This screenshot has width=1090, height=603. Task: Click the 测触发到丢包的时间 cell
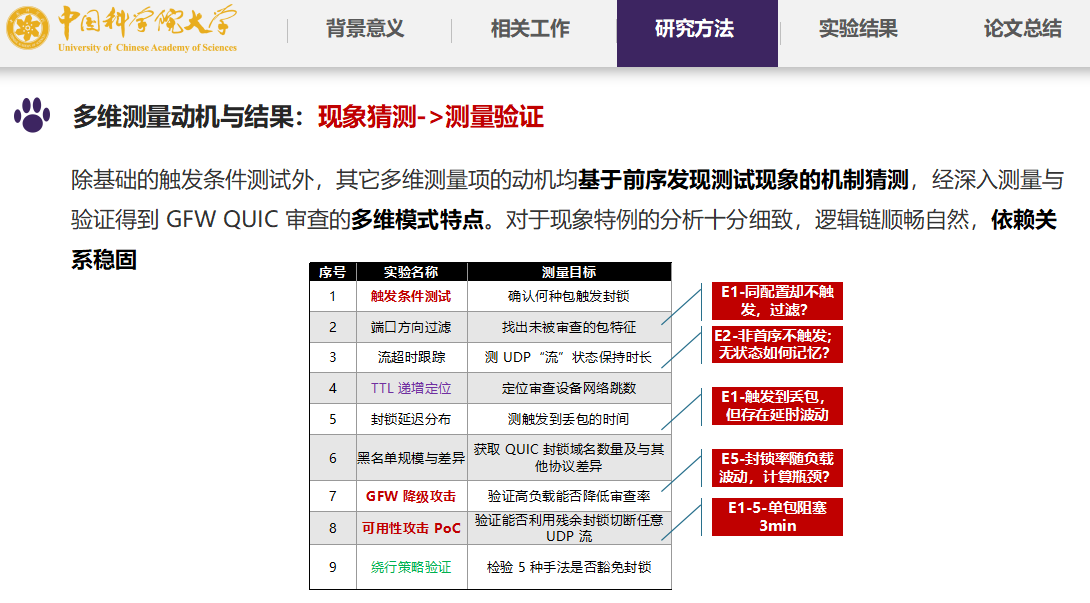[x=569, y=419]
